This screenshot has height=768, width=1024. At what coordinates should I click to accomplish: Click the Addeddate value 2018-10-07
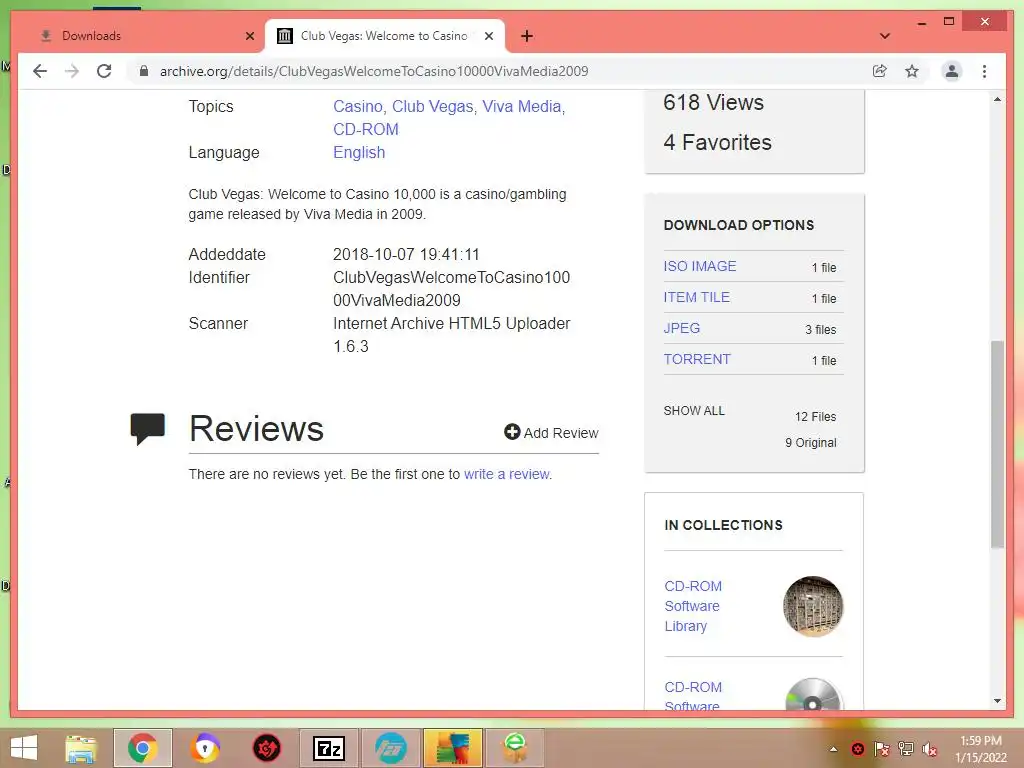[x=406, y=254]
